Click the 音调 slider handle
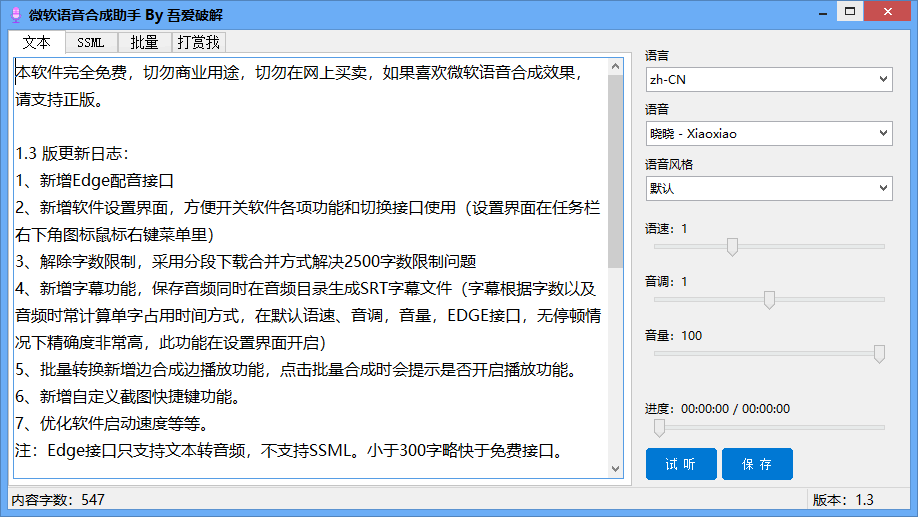Screen dimensions: 918x517 coord(769,300)
